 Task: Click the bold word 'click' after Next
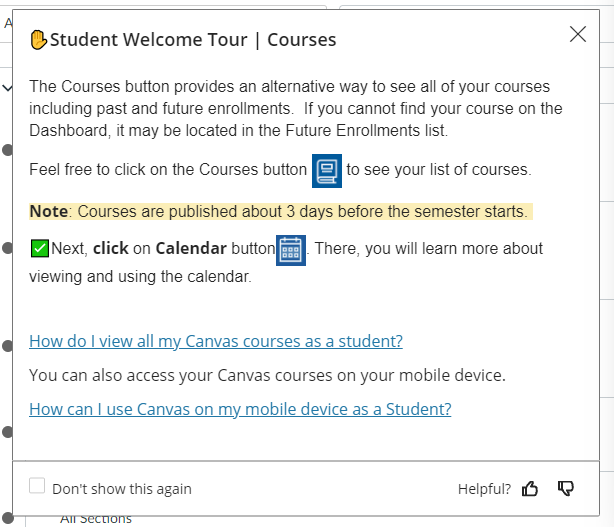coord(110,248)
